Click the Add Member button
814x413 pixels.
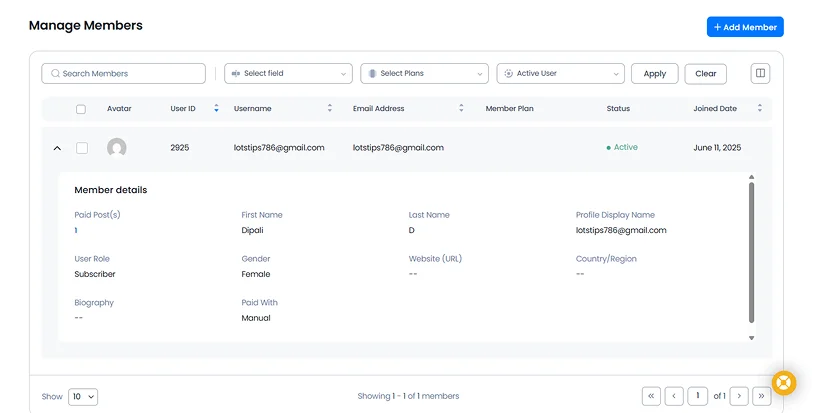(x=745, y=27)
